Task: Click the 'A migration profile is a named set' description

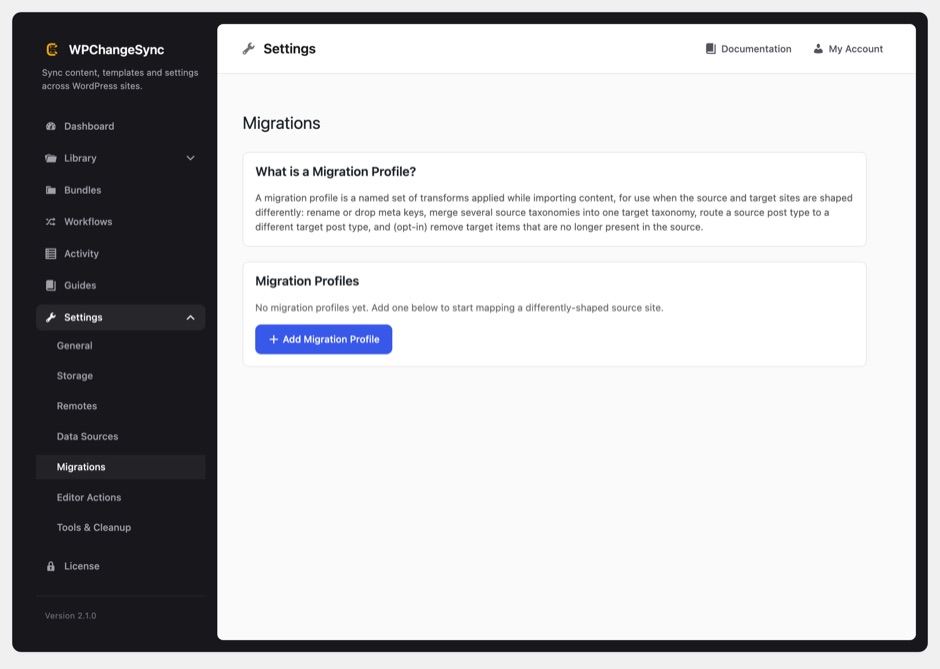Action: click(554, 212)
